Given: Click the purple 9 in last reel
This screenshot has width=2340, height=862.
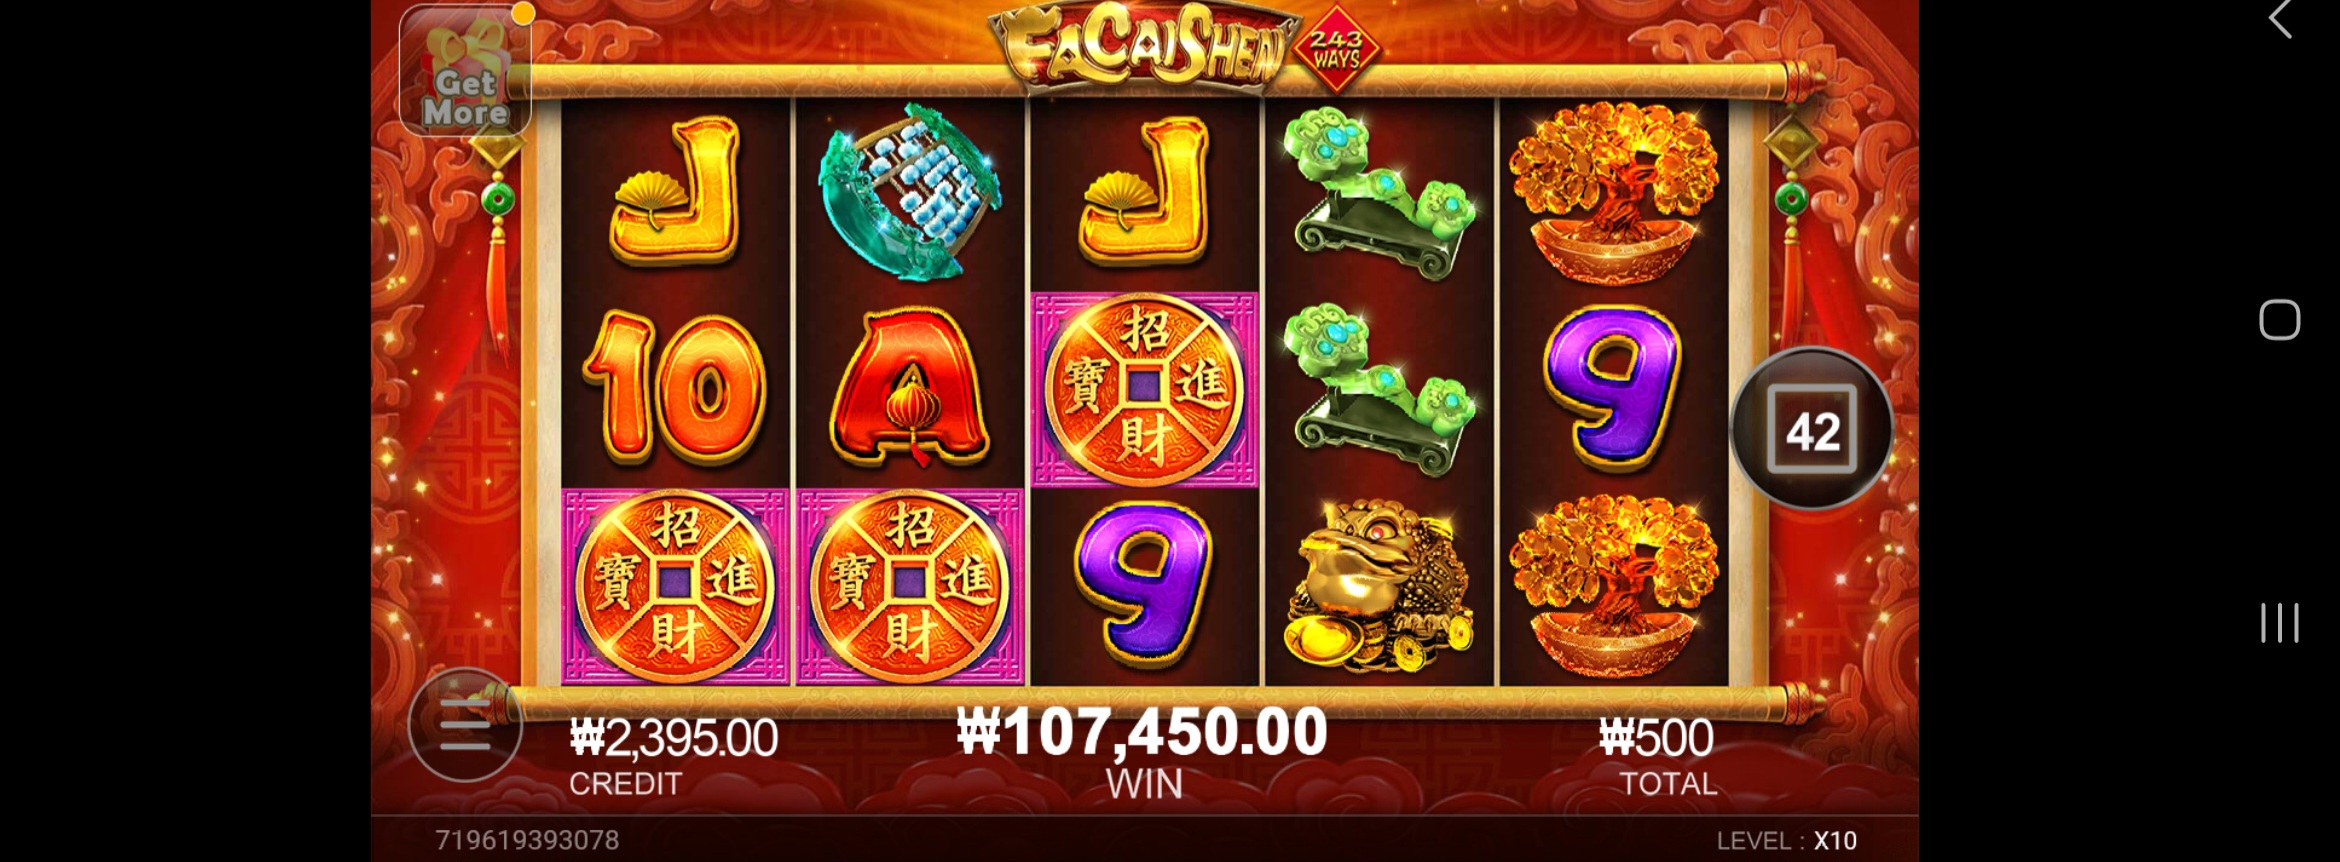Looking at the screenshot, I should click(x=1612, y=388).
